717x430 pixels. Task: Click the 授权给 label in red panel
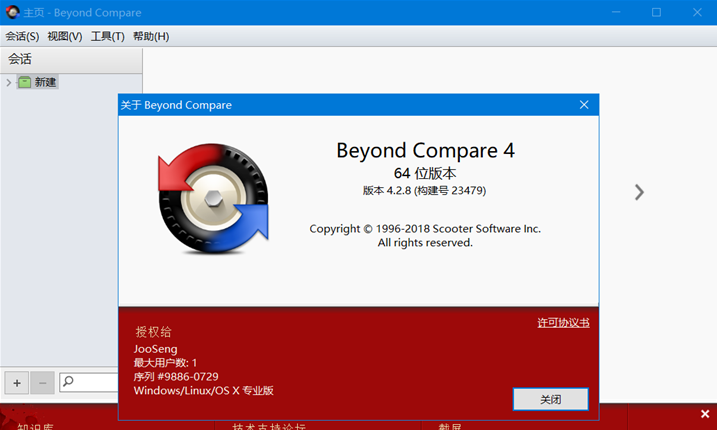coord(153,332)
